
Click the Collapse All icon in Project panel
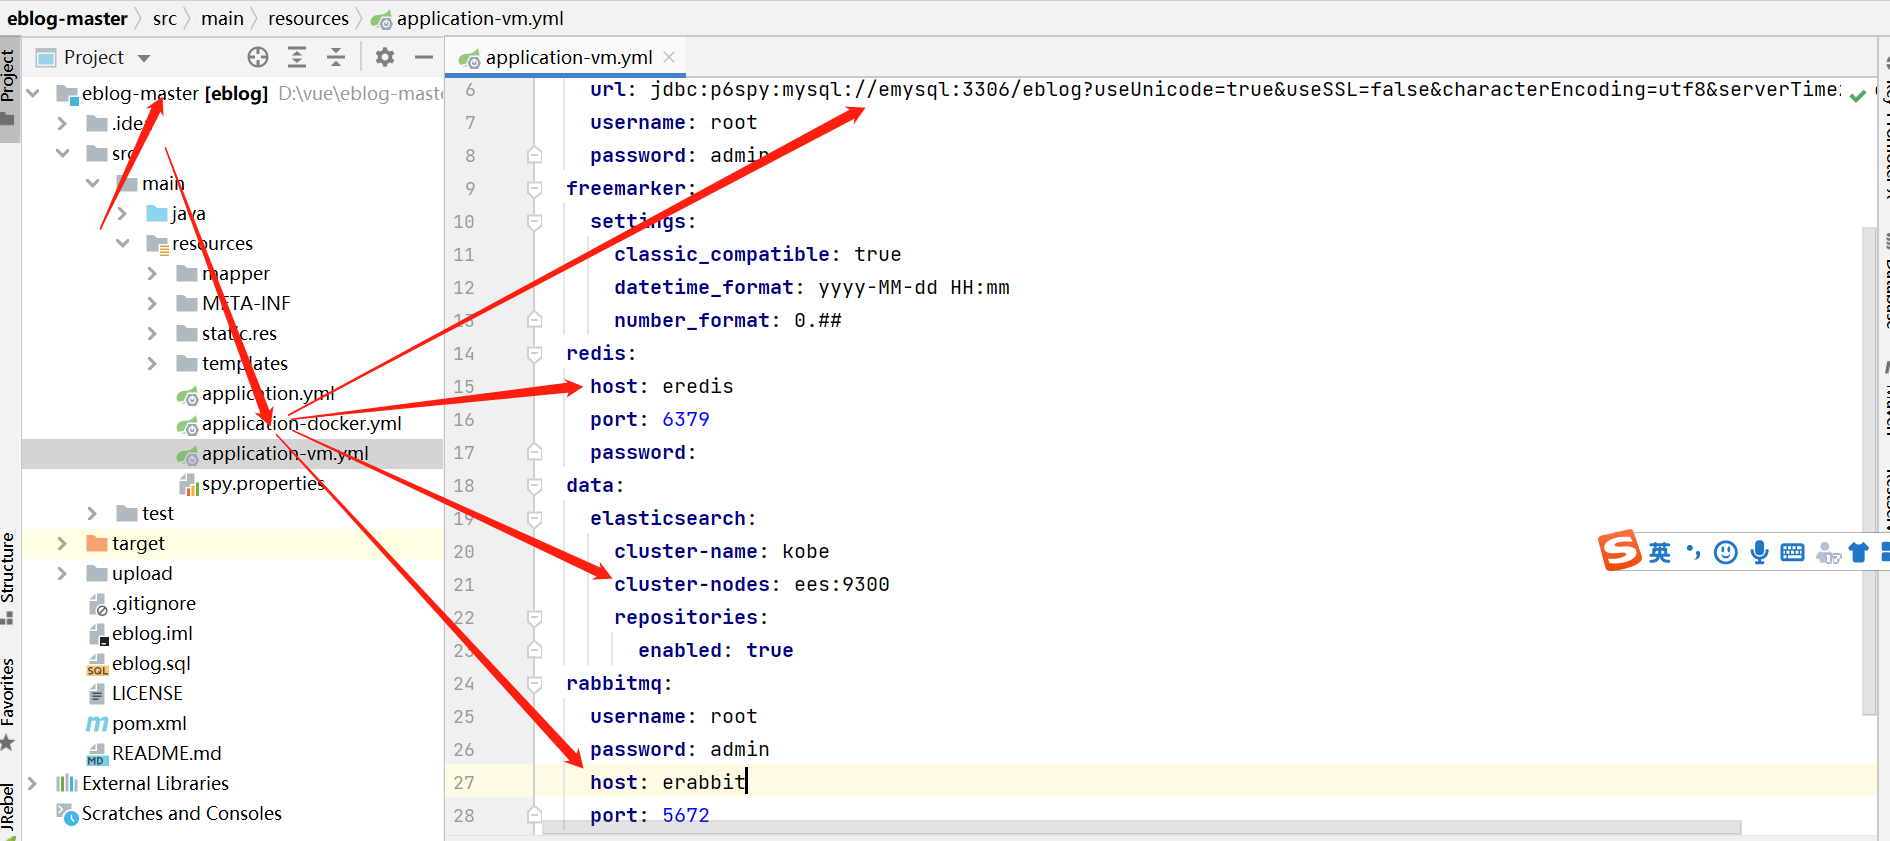coord(336,57)
